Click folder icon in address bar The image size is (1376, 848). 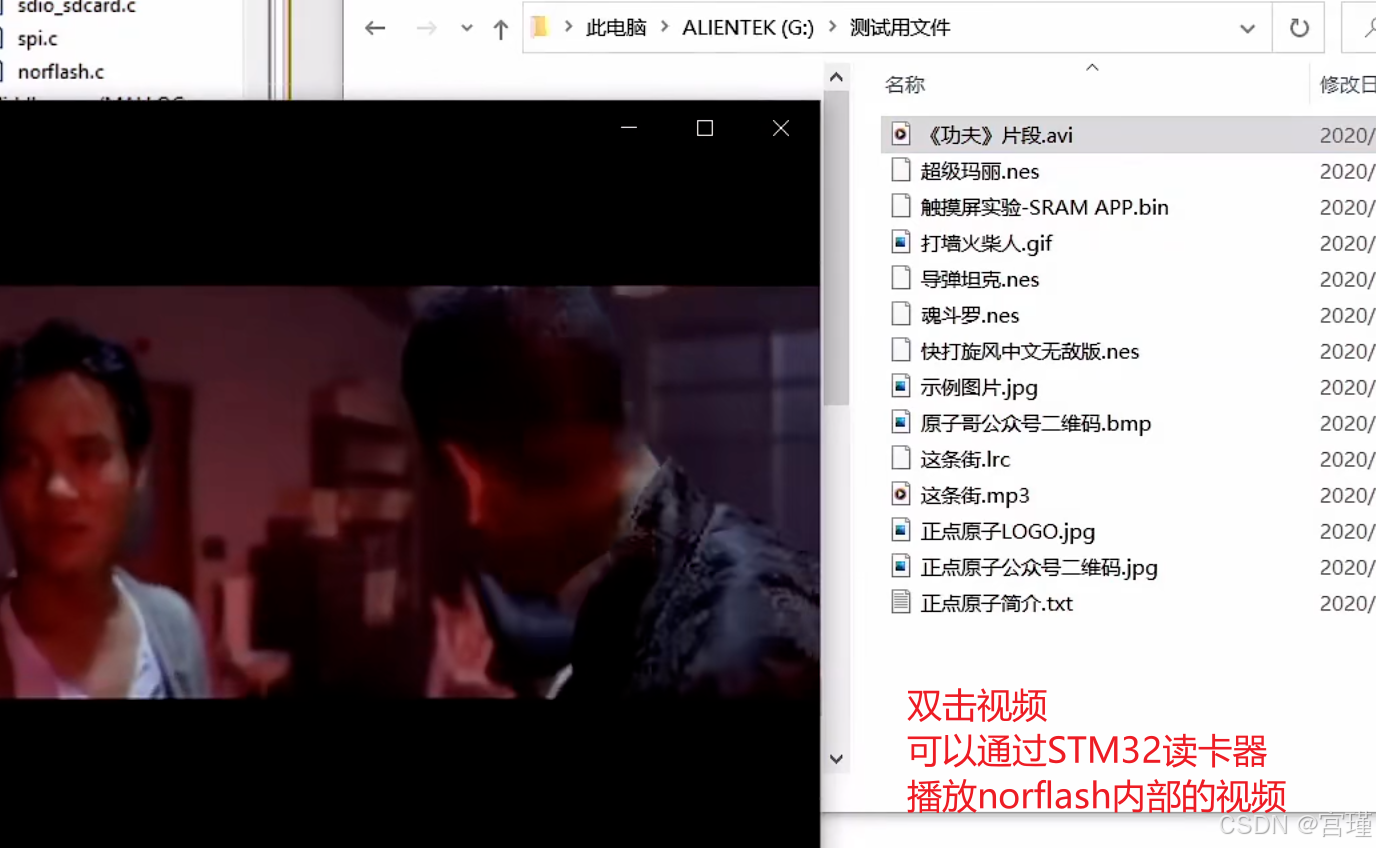click(540, 28)
